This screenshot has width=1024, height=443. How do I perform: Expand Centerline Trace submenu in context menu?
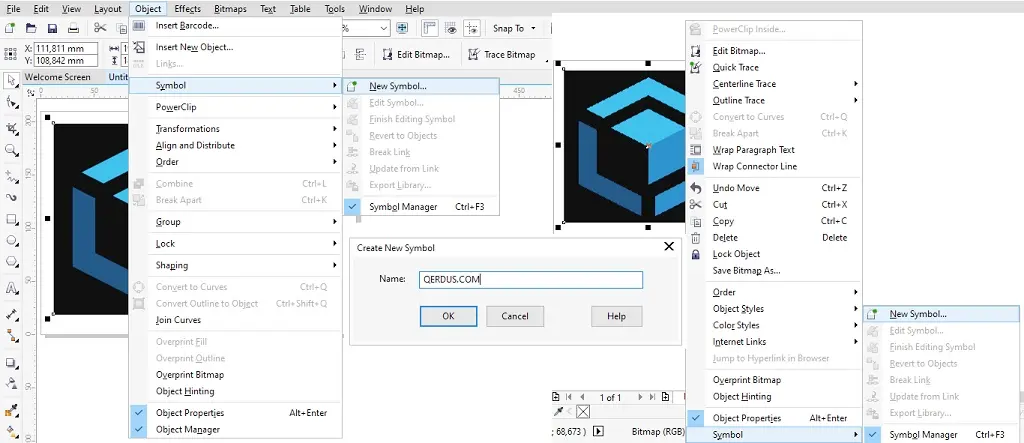pos(775,84)
